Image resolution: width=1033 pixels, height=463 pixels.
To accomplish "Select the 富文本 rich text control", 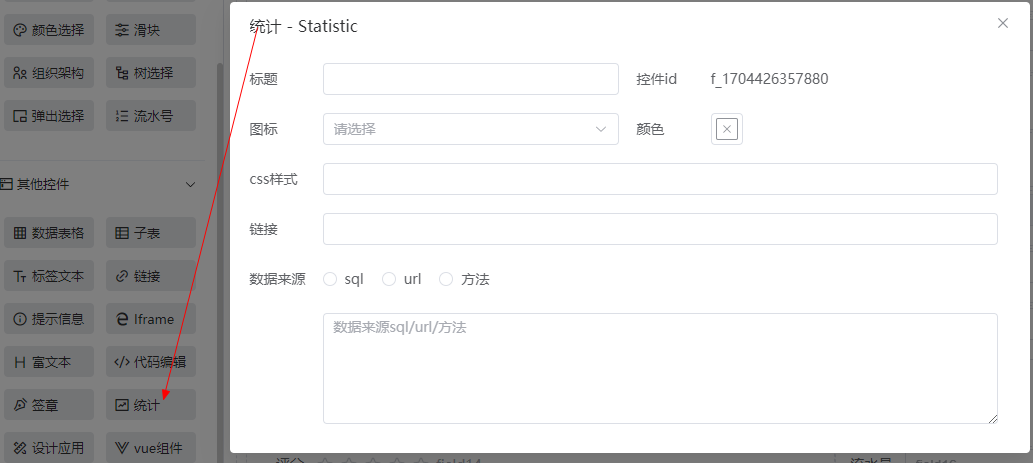I will click(49, 362).
